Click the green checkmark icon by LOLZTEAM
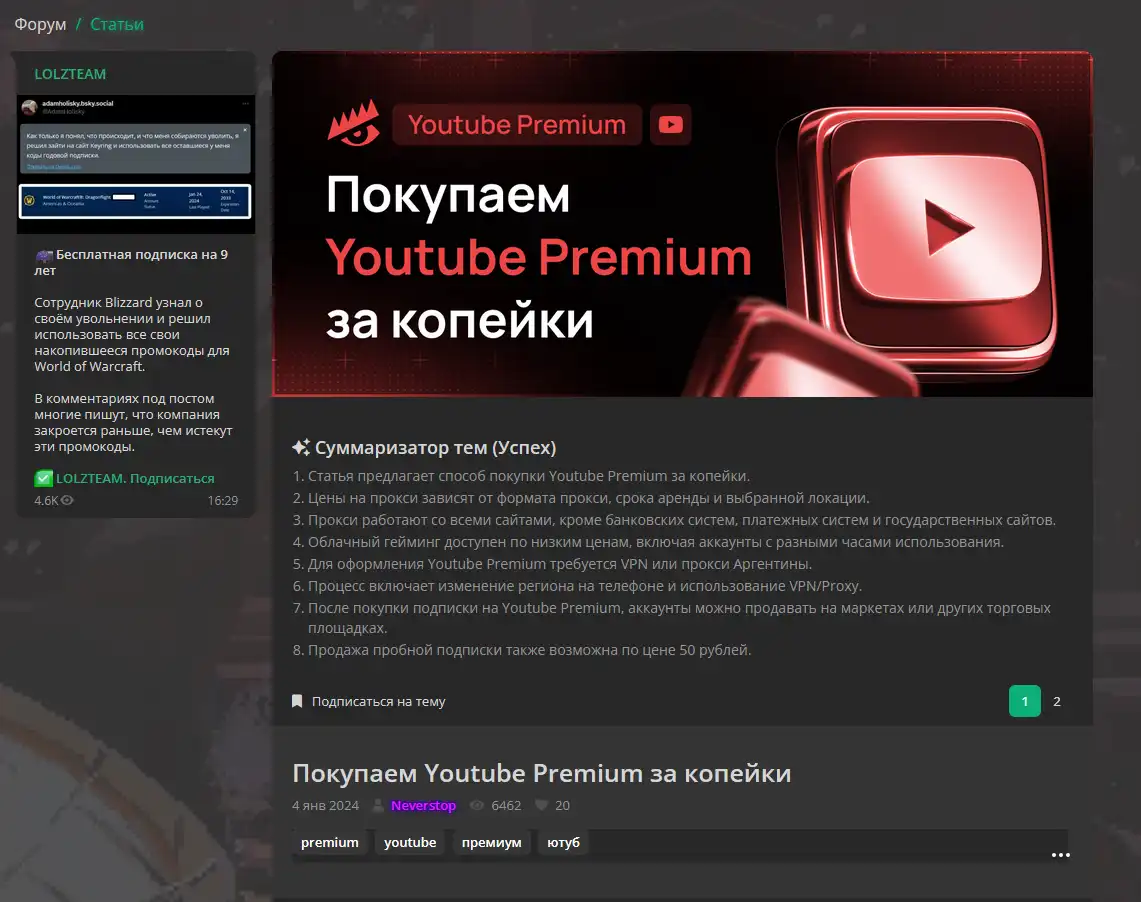 43,479
